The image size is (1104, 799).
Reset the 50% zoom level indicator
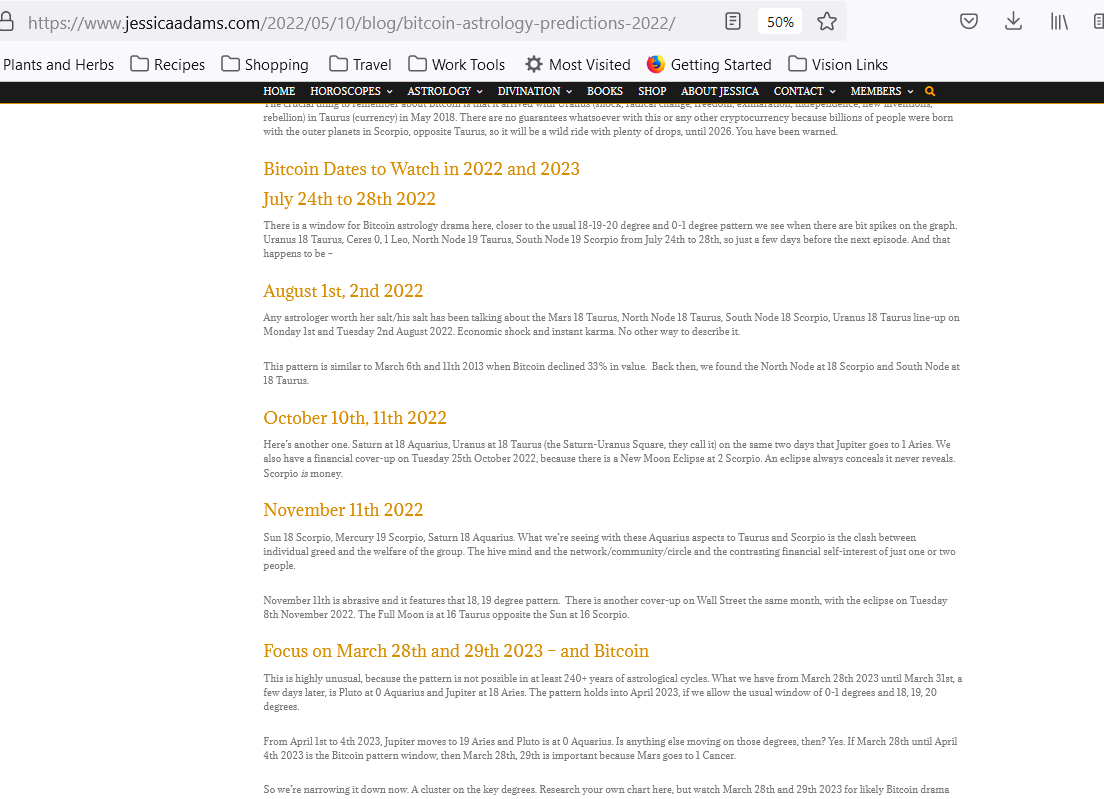pyautogui.click(x=780, y=21)
